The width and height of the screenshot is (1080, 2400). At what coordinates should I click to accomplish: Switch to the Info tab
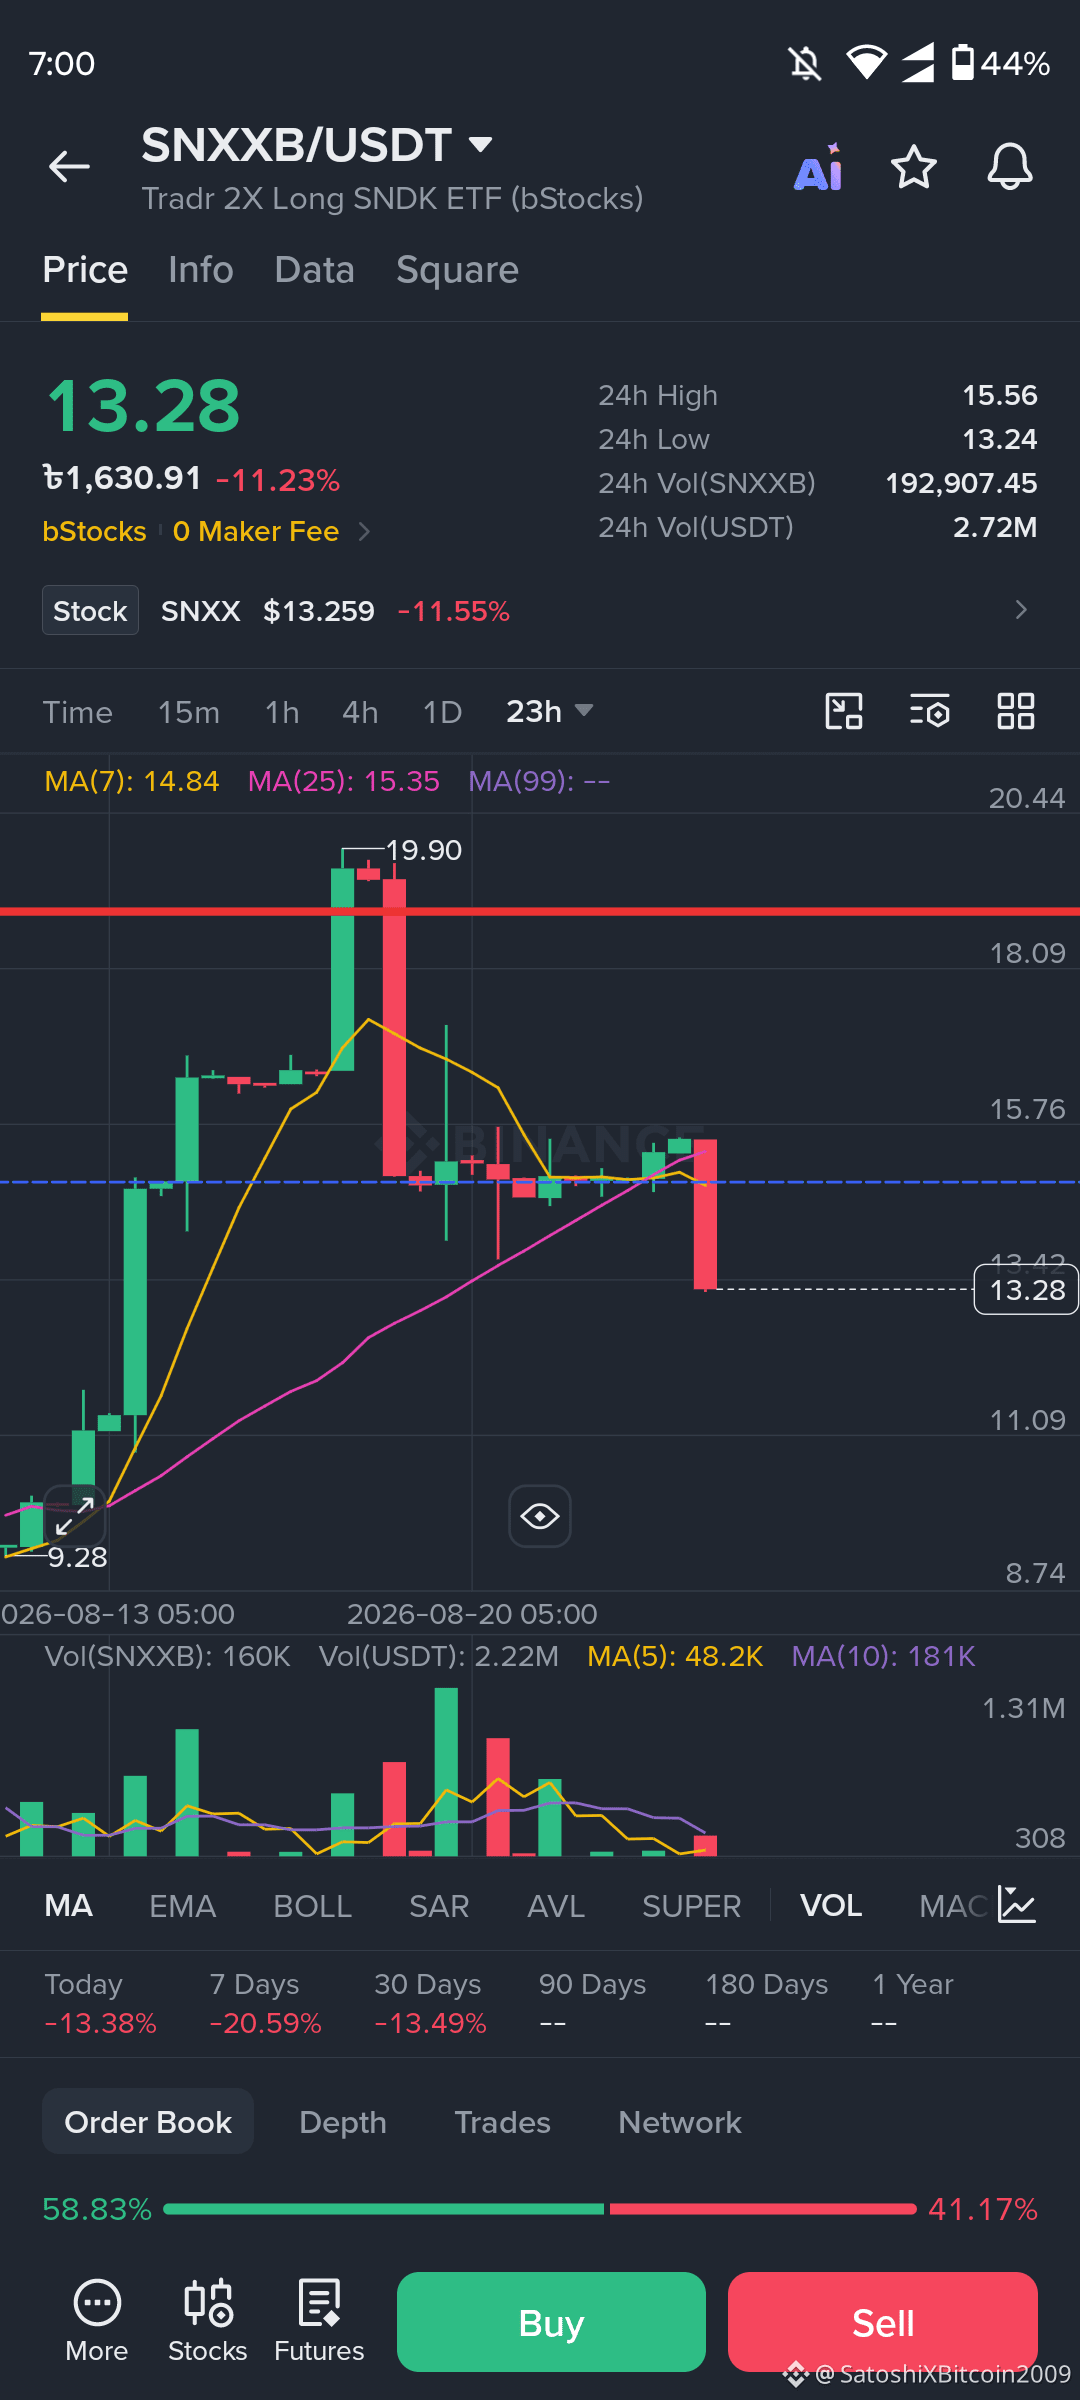[201, 270]
